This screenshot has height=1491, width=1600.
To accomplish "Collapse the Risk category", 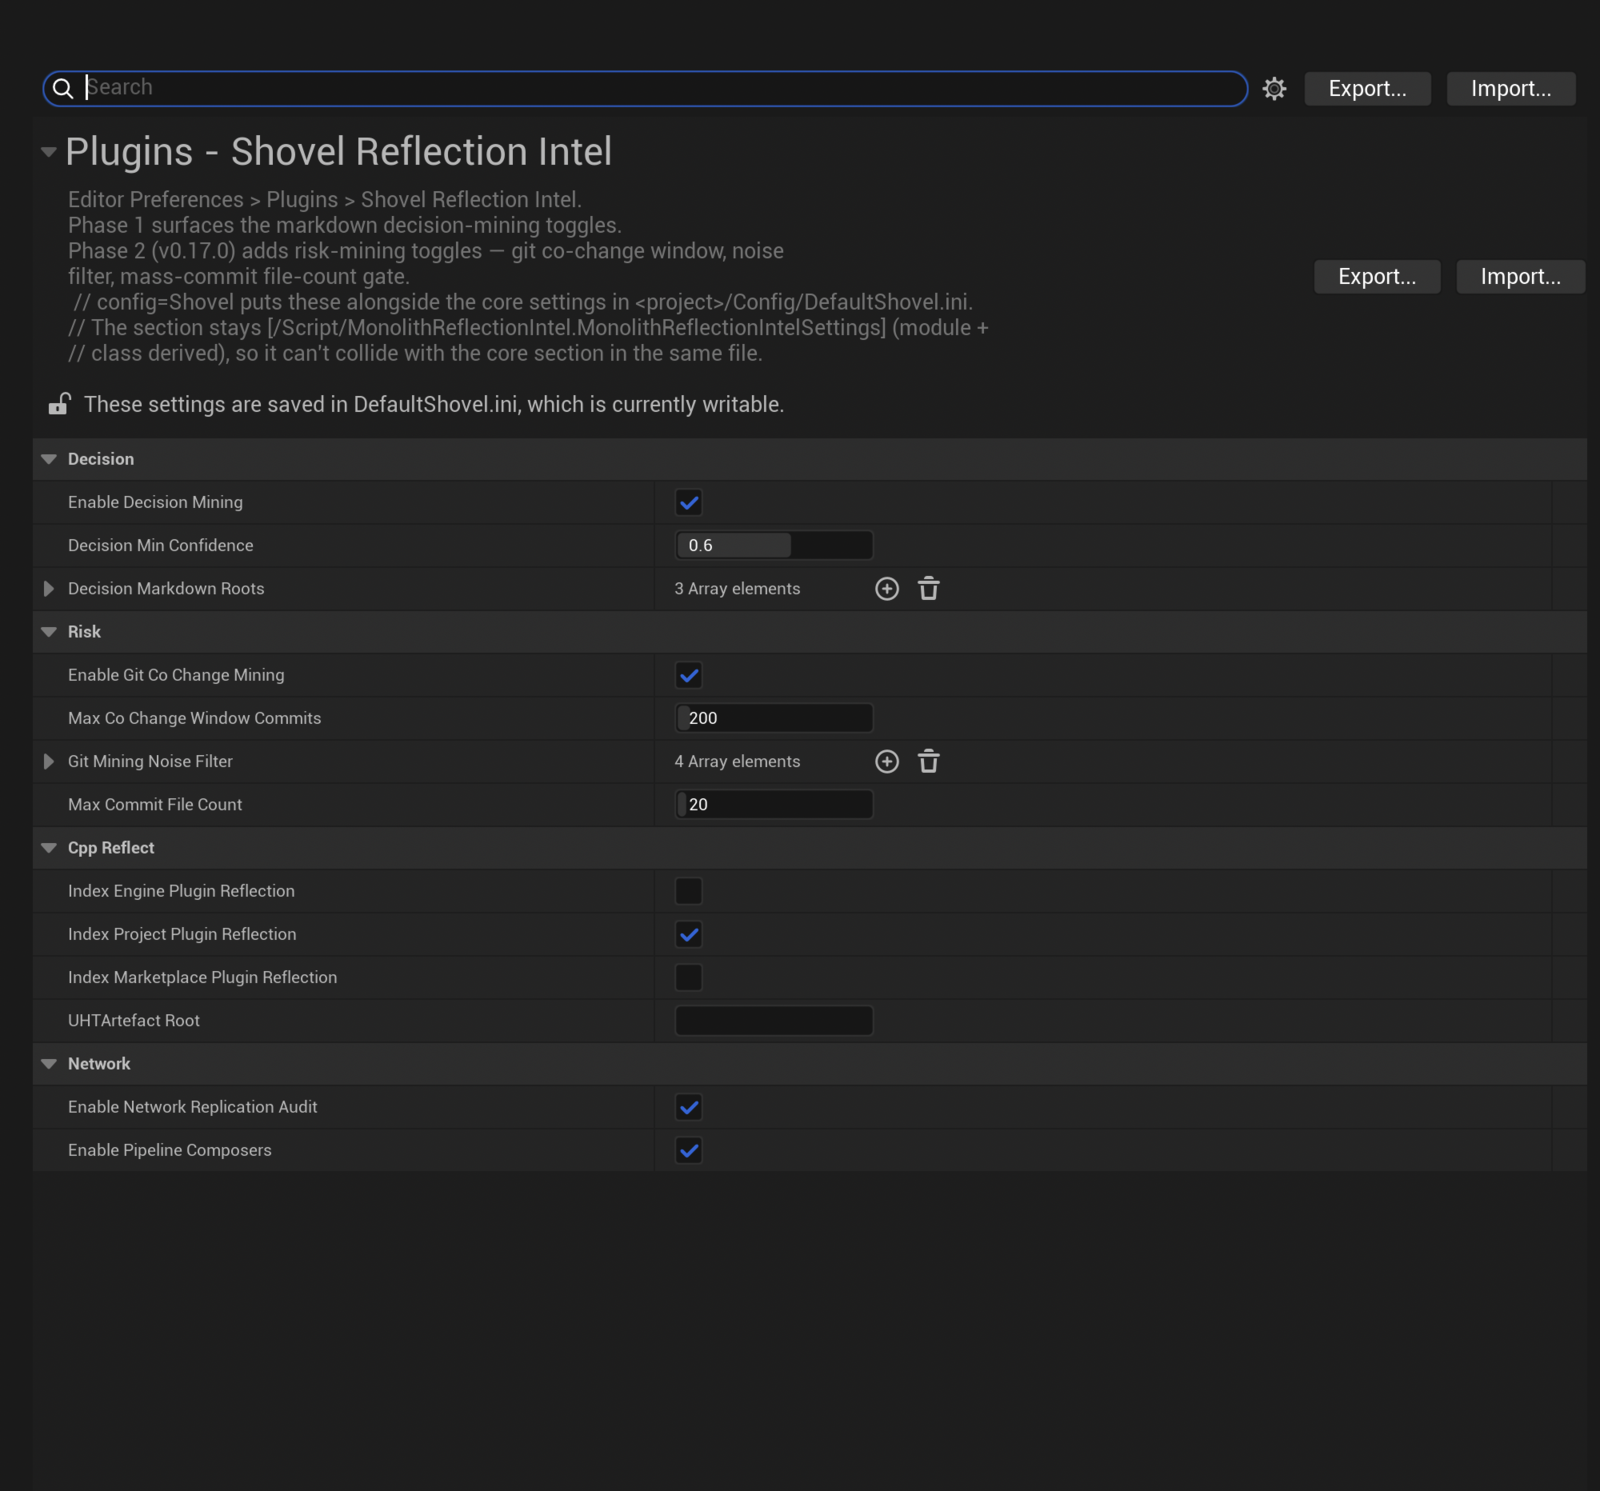I will pos(49,632).
